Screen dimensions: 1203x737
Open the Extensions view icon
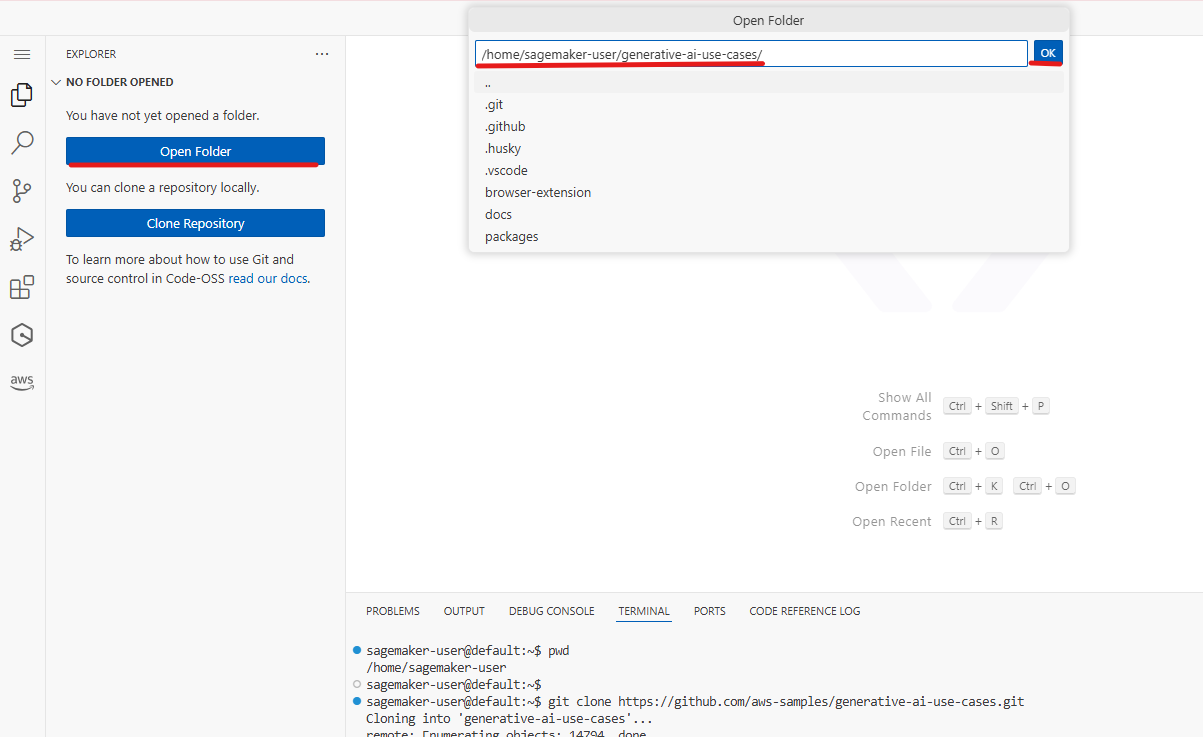pyautogui.click(x=22, y=288)
